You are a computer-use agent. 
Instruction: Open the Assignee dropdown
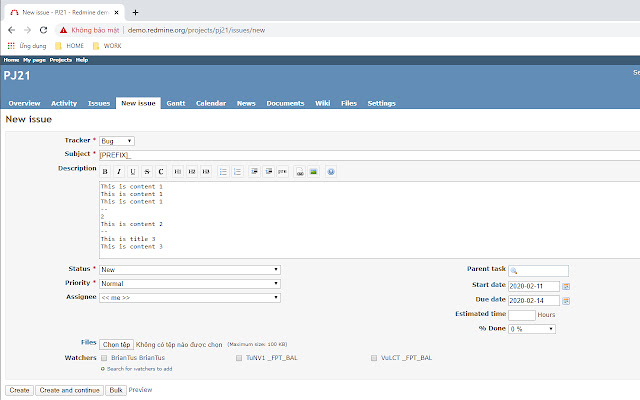point(190,298)
